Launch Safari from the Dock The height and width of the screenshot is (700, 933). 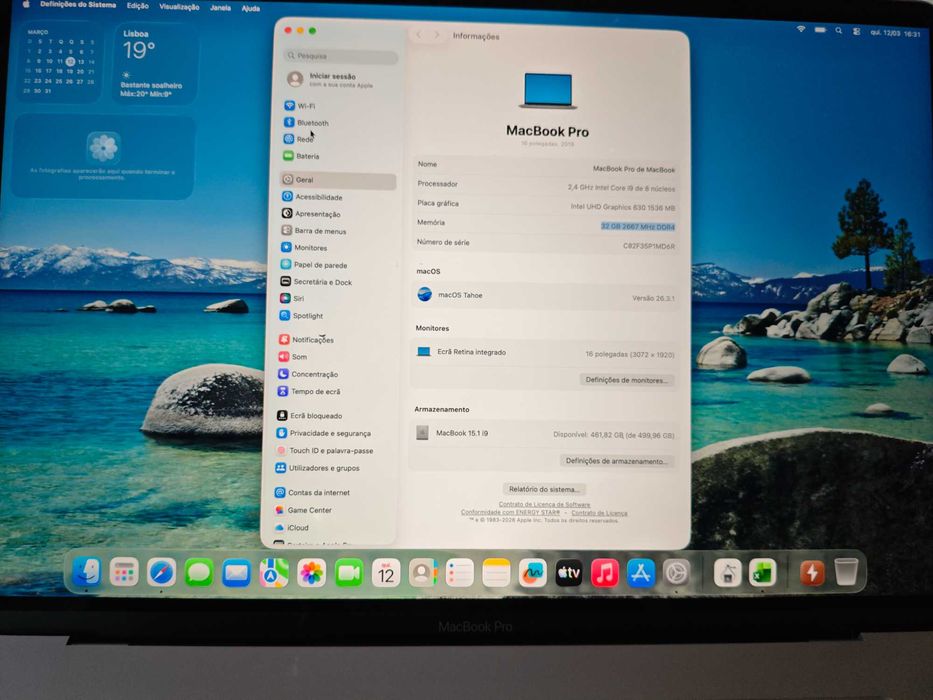[x=162, y=573]
